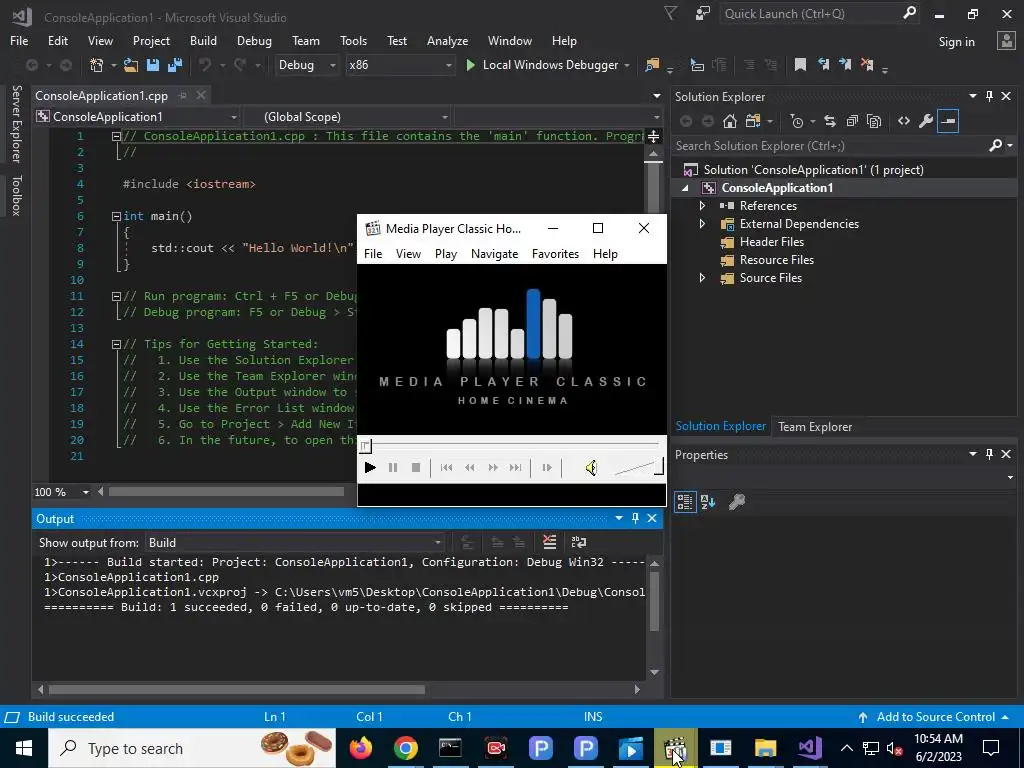1024x768 pixels.
Task: Click Collapse All in Solution Explorer
Action: tap(852, 121)
